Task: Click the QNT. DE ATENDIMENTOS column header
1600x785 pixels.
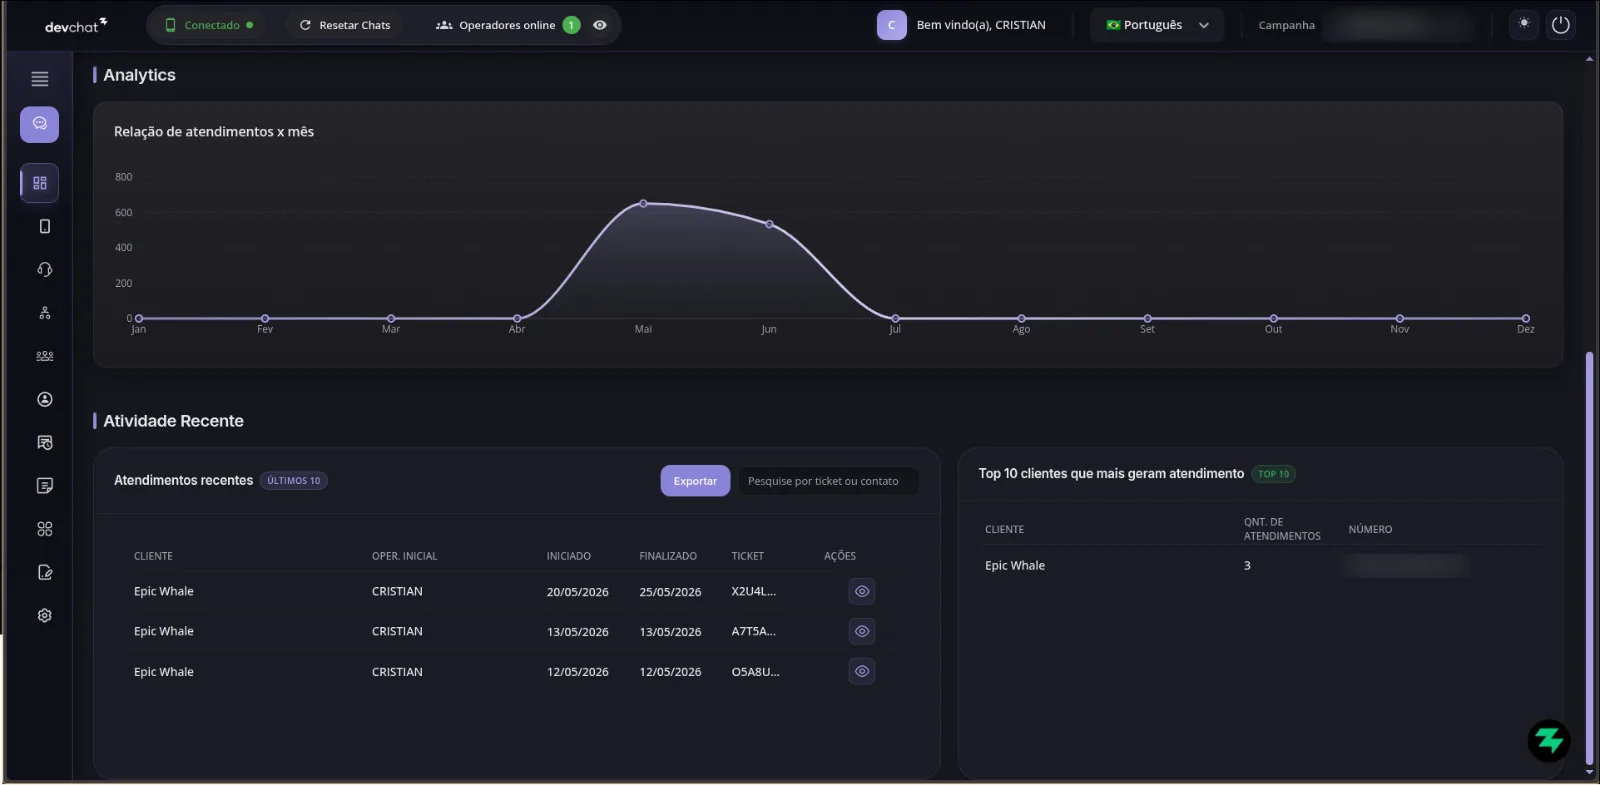Action: [x=1282, y=529]
